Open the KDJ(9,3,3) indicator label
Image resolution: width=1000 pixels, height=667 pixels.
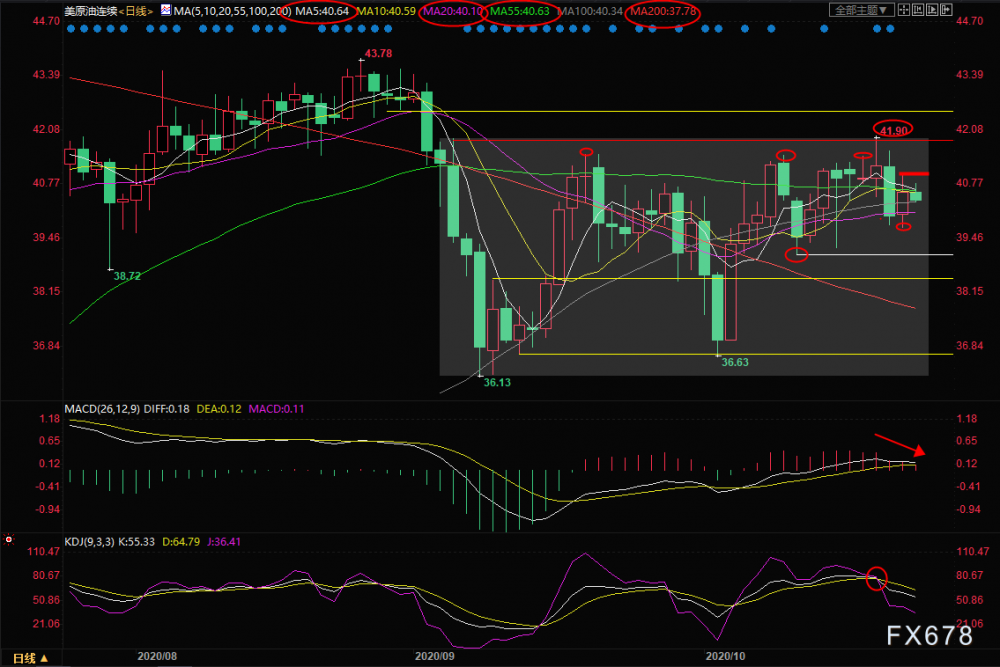click(x=89, y=541)
